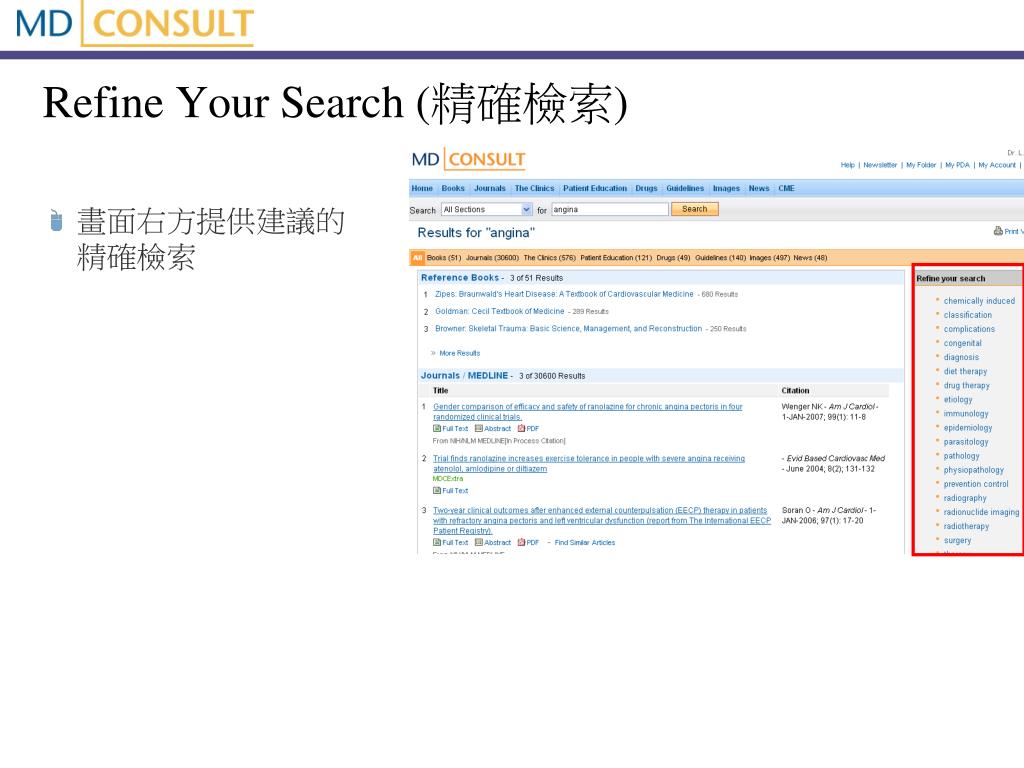Open Trial finds ranolazine increases exercise tolerance title
This screenshot has width=1024, height=768.
(589, 464)
